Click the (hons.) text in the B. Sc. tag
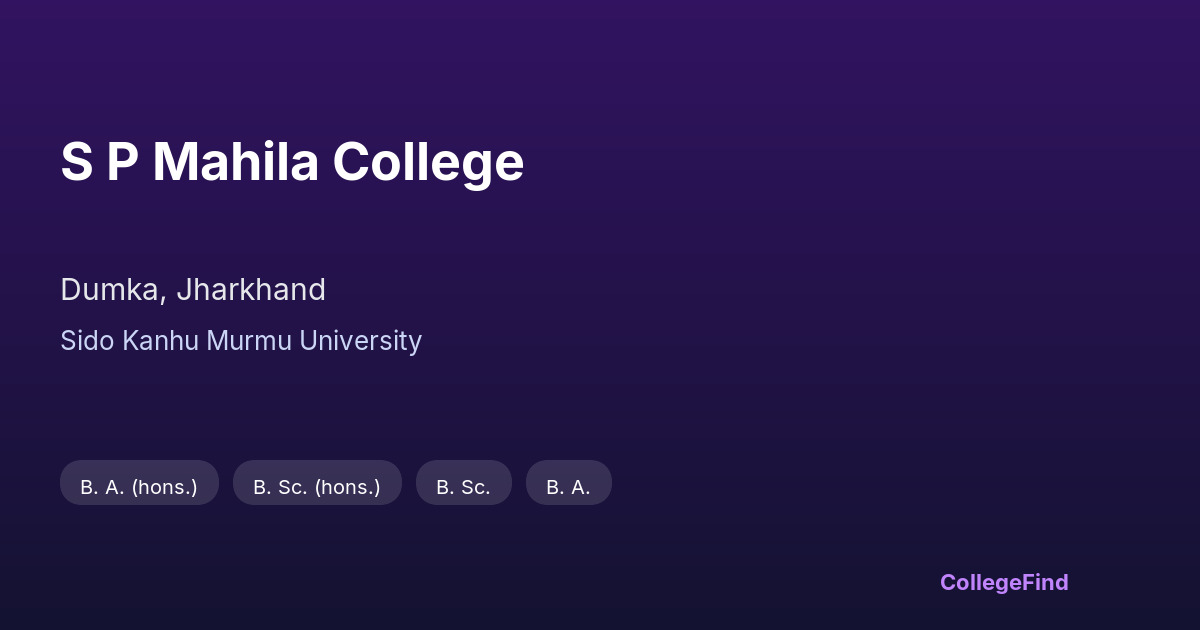The image size is (1200, 630). 347,487
